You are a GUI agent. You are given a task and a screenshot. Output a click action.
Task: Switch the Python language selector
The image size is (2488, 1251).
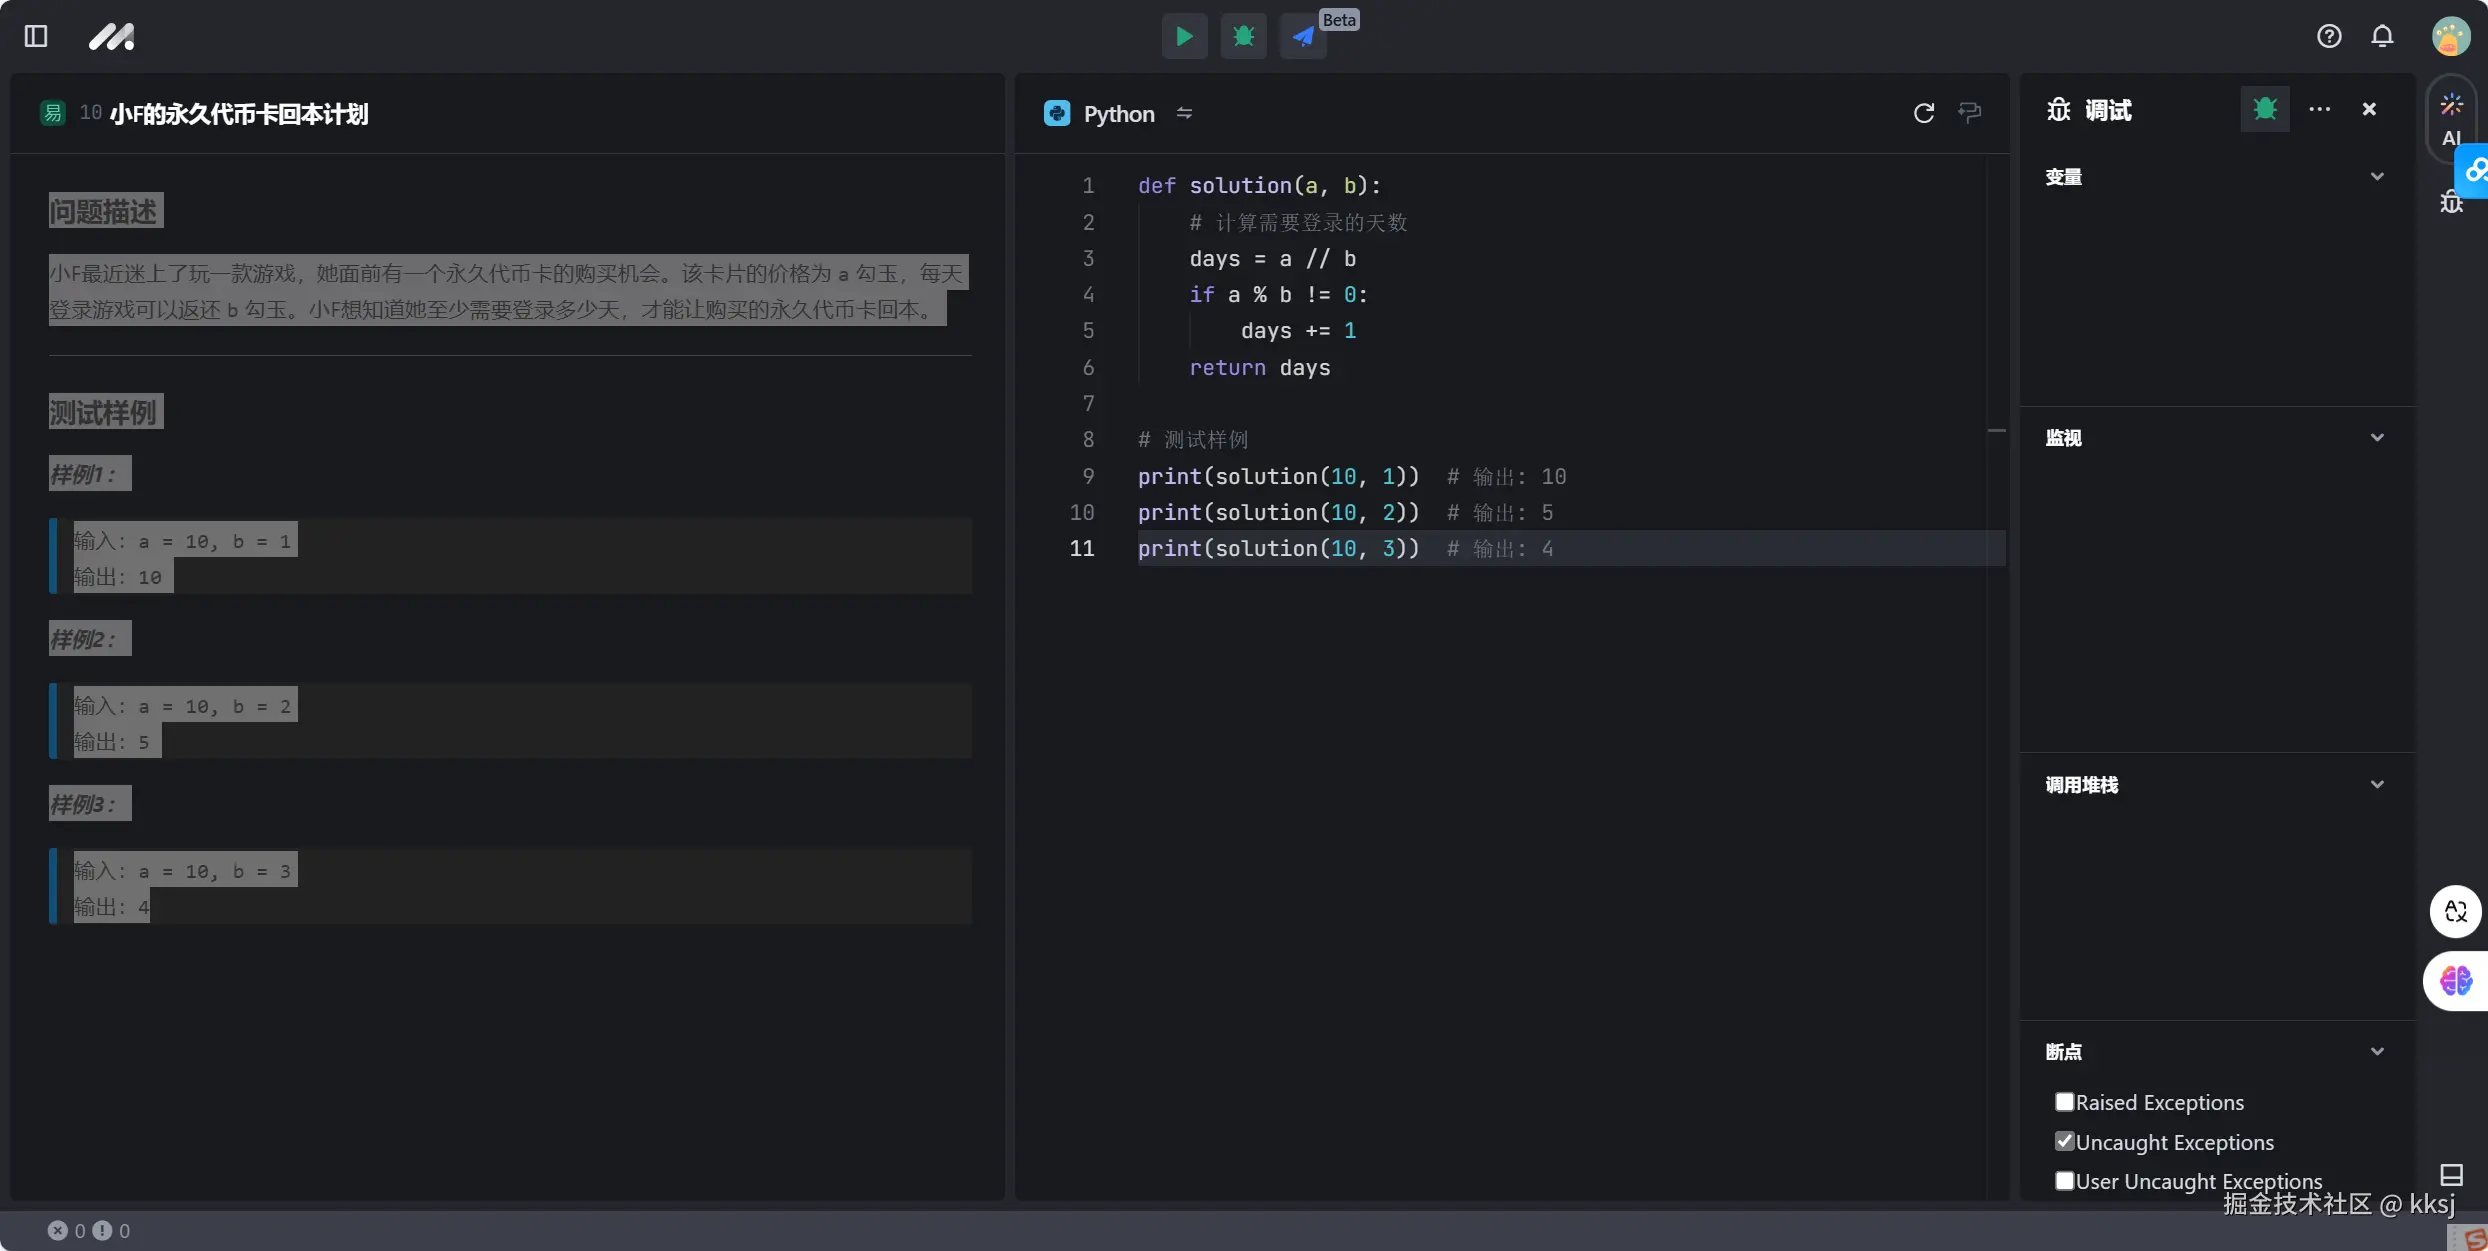(1119, 114)
